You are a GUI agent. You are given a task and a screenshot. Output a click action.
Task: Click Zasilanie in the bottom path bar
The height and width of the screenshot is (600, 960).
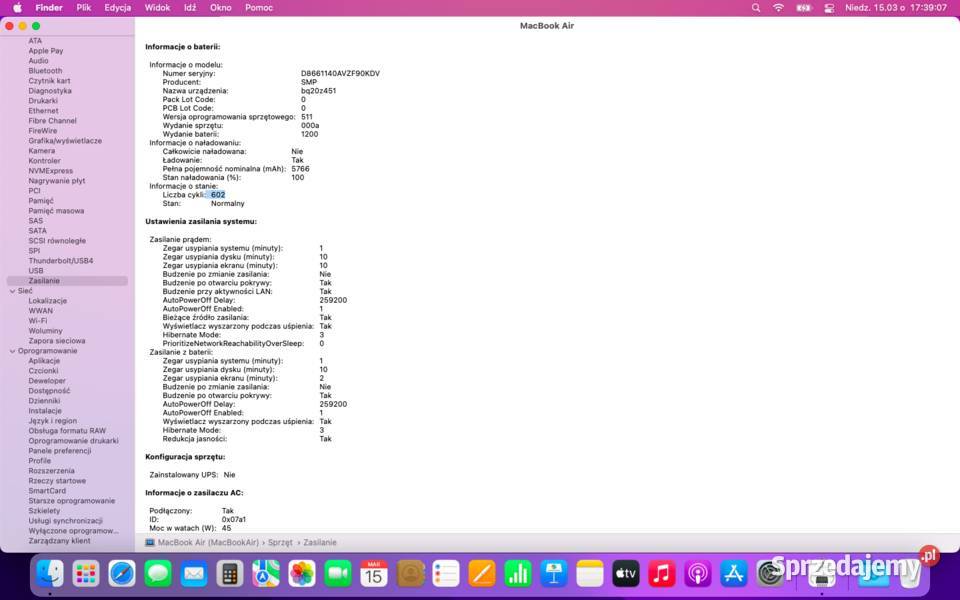tap(320, 542)
